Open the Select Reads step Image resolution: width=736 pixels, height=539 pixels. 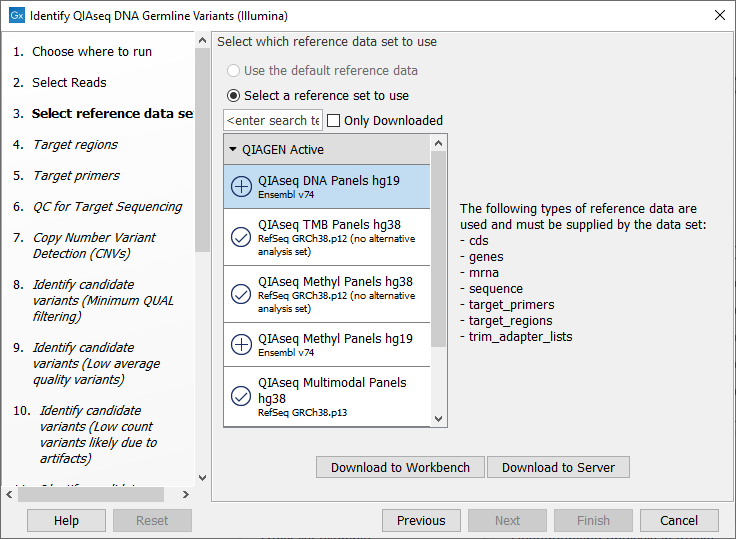pyautogui.click(x=69, y=83)
